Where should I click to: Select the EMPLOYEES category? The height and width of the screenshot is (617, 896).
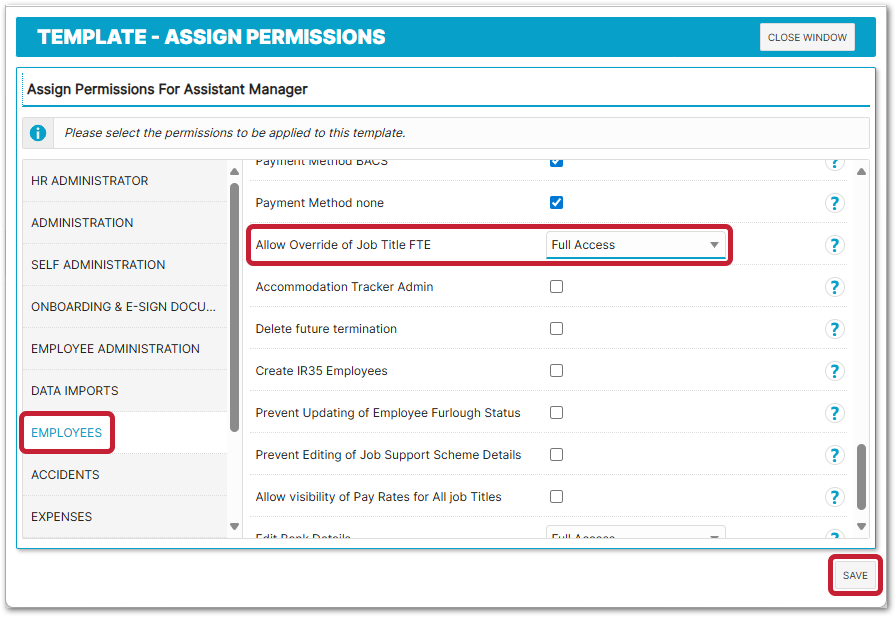click(x=67, y=433)
